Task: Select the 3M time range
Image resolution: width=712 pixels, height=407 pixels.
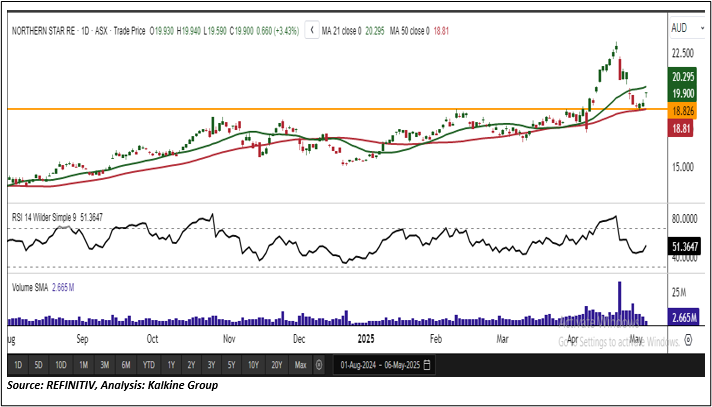Action: (x=105, y=365)
